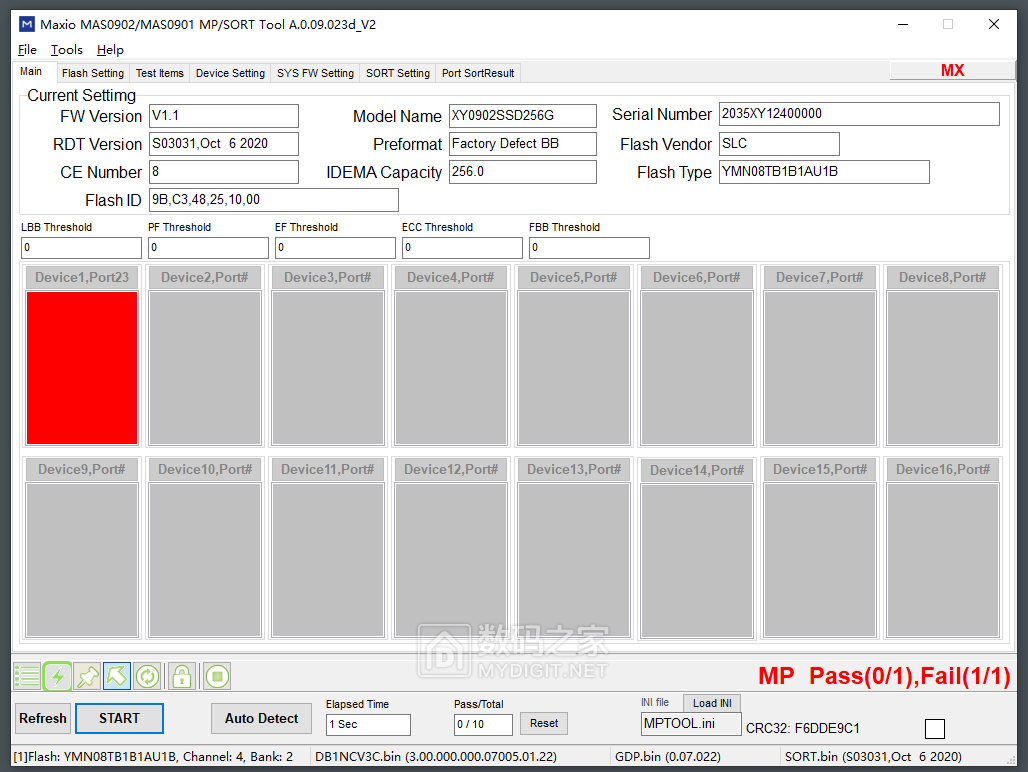Click the Pass/Total value field
Image resolution: width=1028 pixels, height=772 pixels.
pos(483,724)
